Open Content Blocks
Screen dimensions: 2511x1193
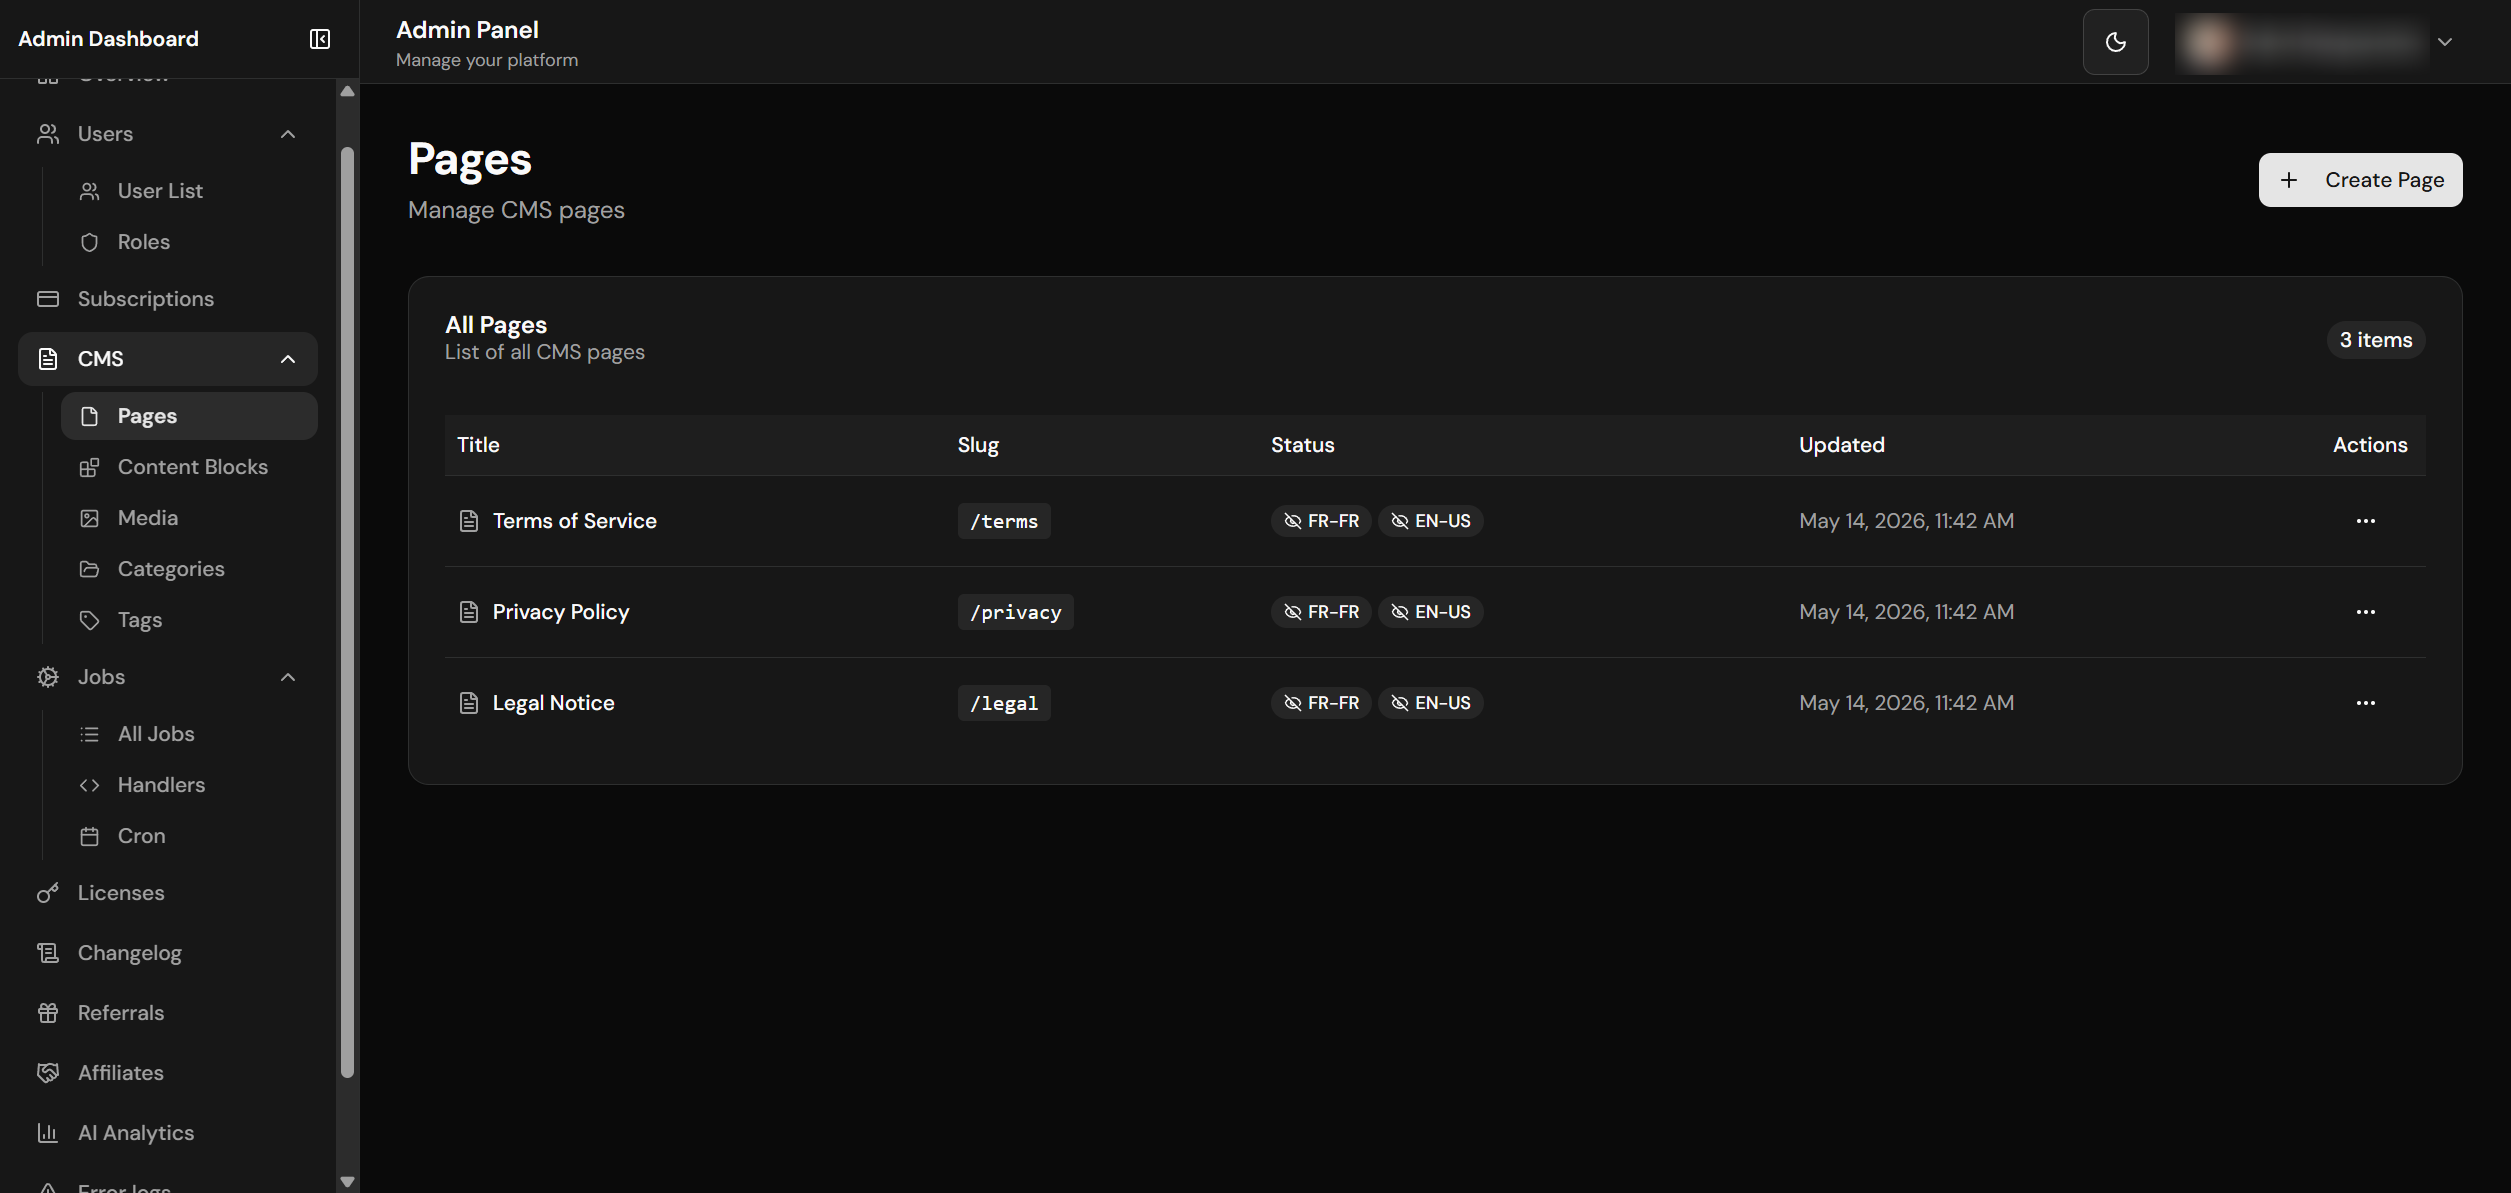click(189, 467)
